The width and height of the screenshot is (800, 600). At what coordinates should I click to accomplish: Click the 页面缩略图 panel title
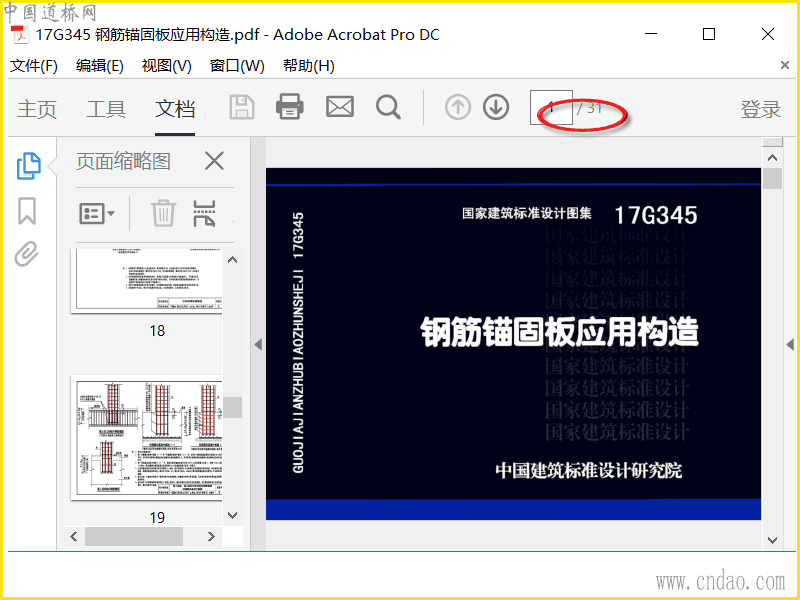click(123, 161)
